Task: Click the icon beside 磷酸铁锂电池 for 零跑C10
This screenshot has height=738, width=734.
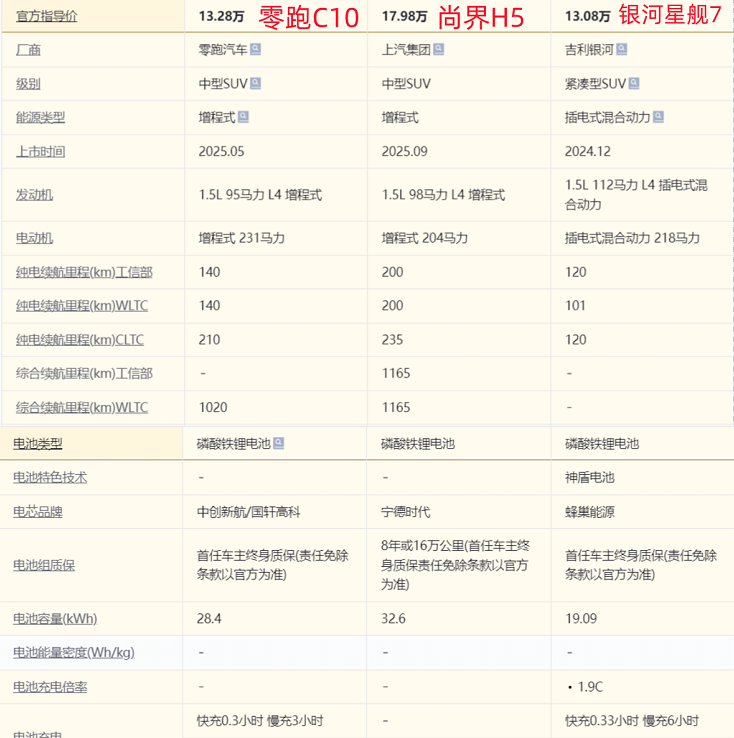Action: coord(279,443)
